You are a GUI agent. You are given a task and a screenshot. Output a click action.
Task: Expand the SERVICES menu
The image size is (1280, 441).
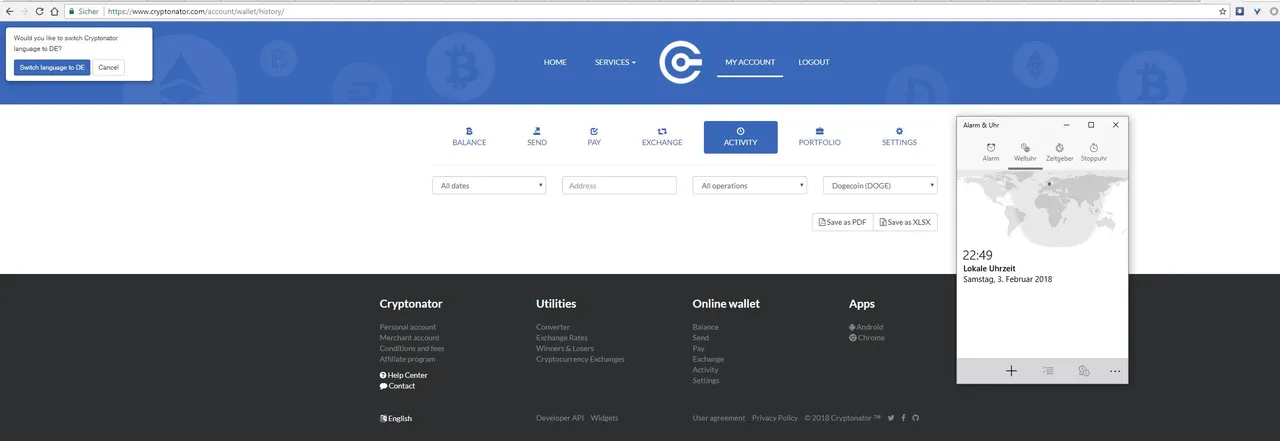(x=615, y=62)
